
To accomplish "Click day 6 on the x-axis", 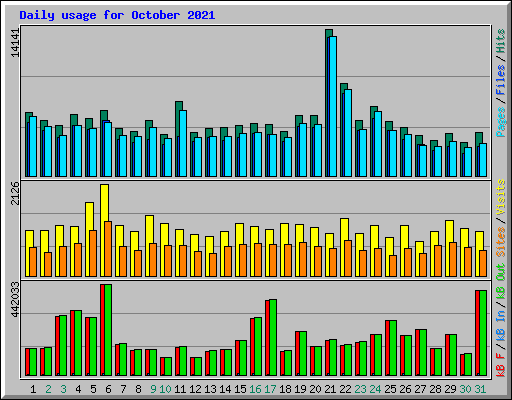I will pyautogui.click(x=108, y=389).
